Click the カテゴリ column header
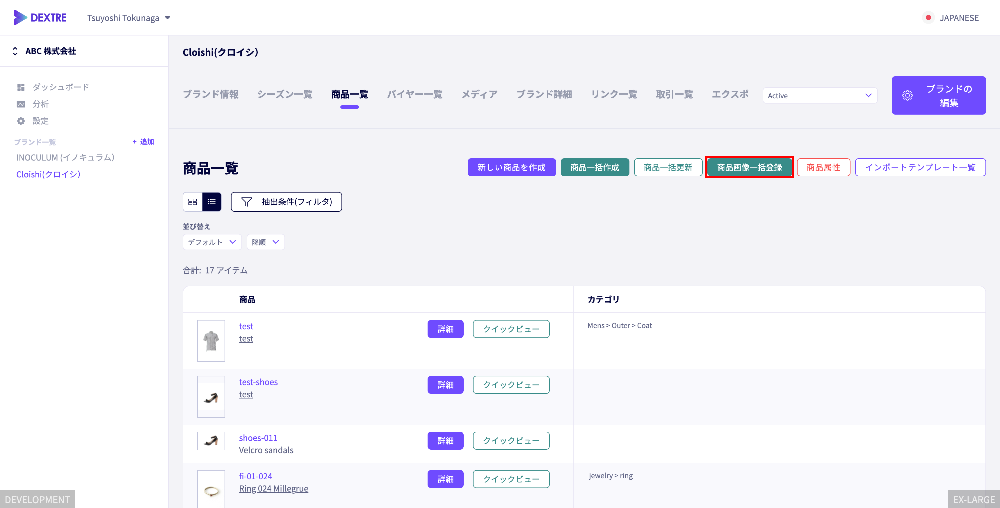Viewport: 1000px width, 508px height. (x=603, y=299)
